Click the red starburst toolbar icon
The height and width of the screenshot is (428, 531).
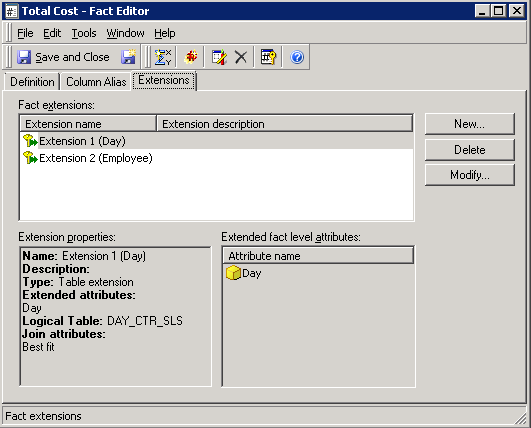(191, 57)
